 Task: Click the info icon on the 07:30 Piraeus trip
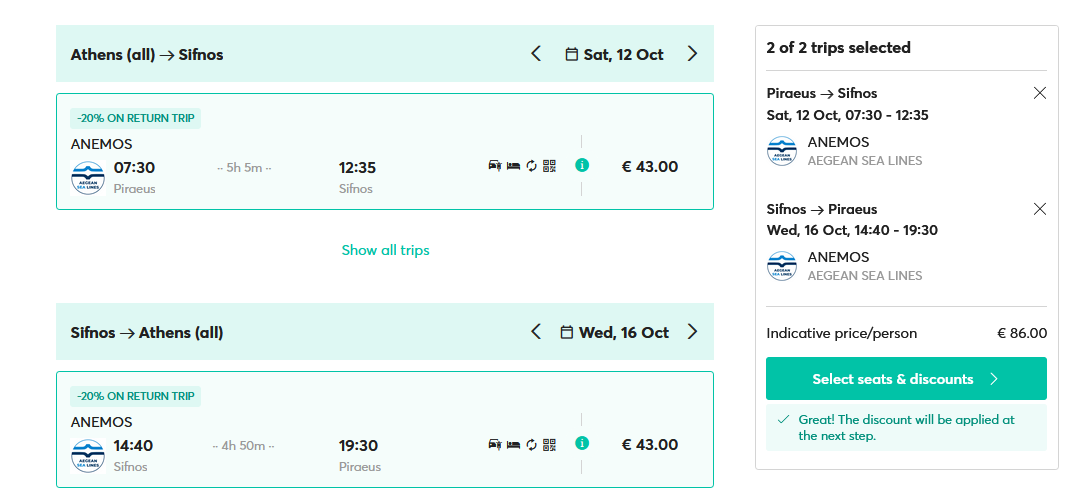coord(582,165)
